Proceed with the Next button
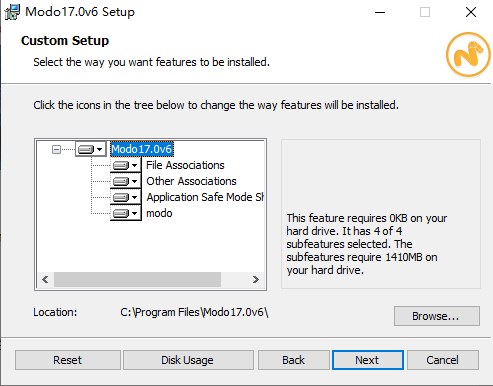 tap(368, 360)
